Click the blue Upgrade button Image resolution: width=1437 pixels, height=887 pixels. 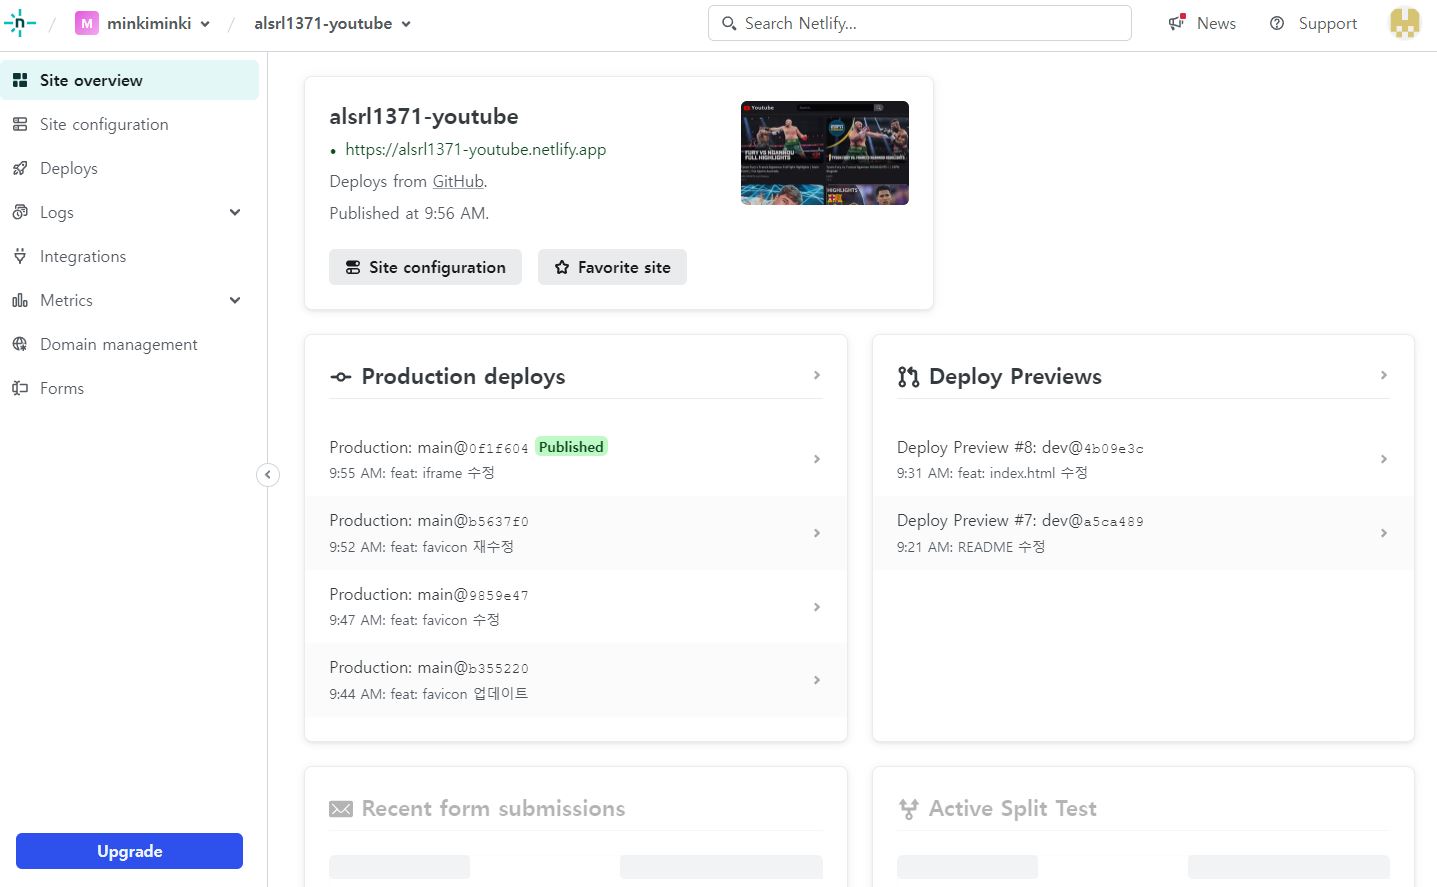(x=129, y=851)
